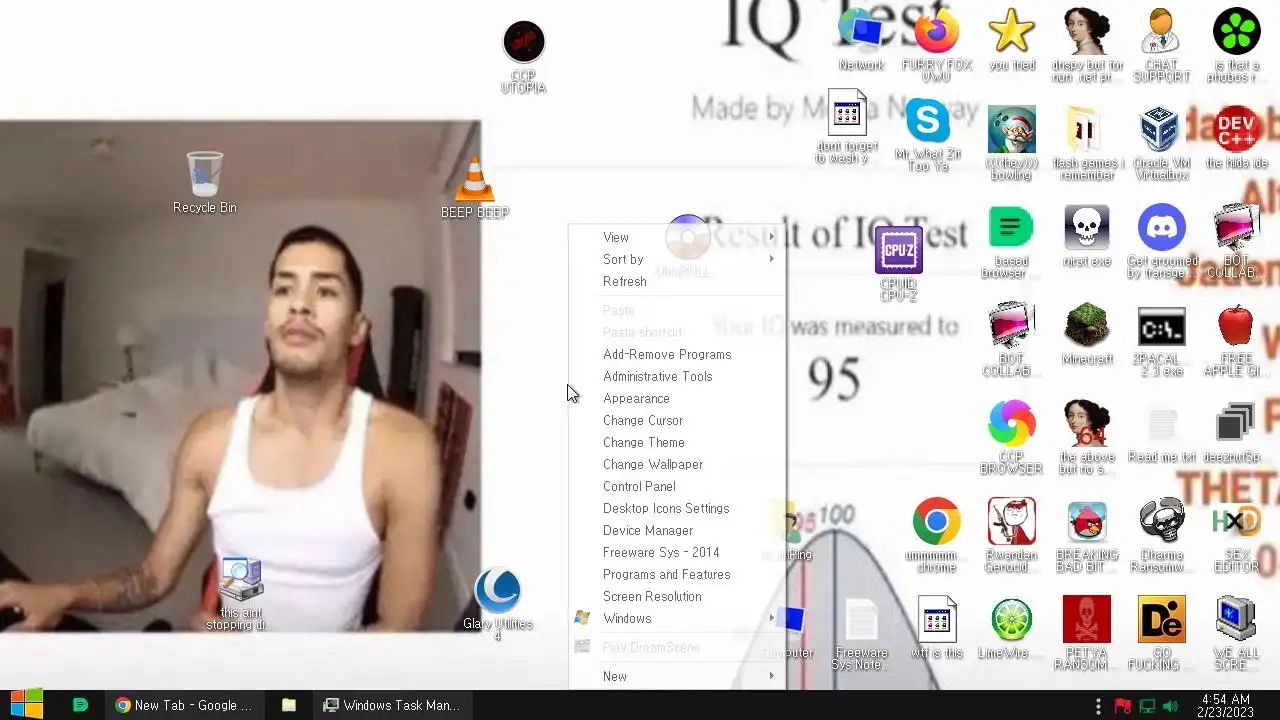Switch to New Tab - Google Chrome taskbar button
The height and width of the screenshot is (720, 1280).
[184, 705]
